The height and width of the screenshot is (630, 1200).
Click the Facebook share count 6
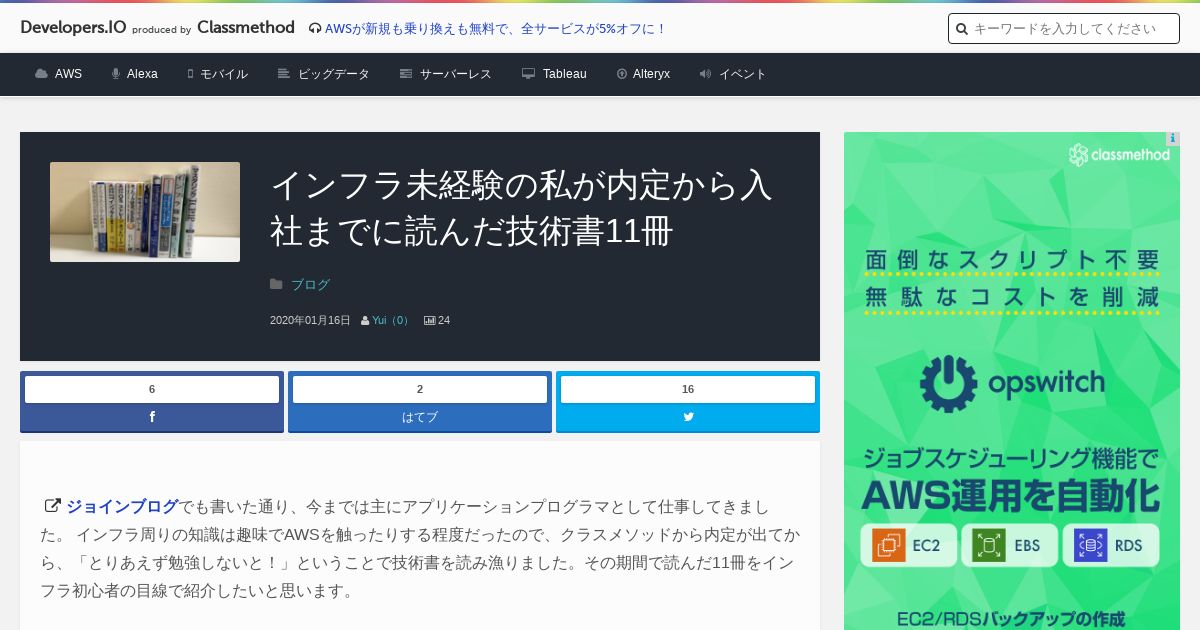tap(152, 389)
